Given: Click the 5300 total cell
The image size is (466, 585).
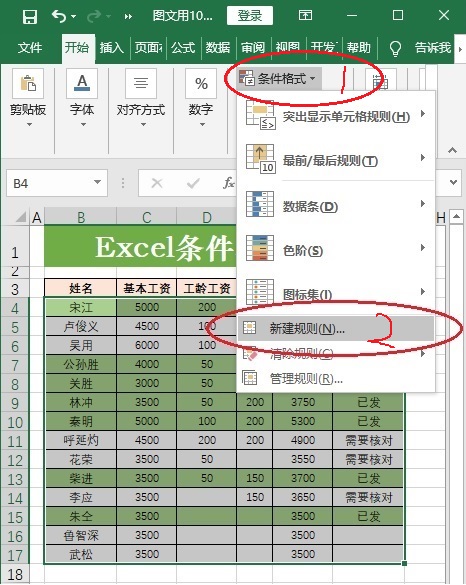Looking at the screenshot, I should coord(303,421).
